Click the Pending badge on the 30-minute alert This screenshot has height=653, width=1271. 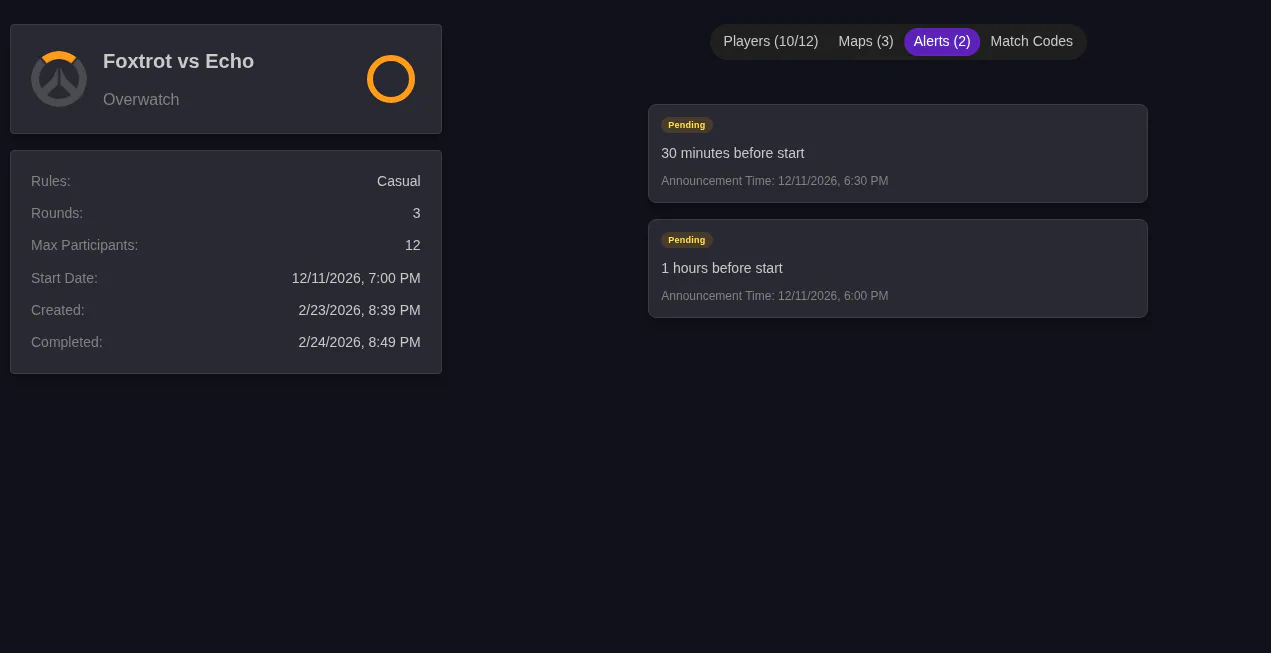(x=686, y=125)
